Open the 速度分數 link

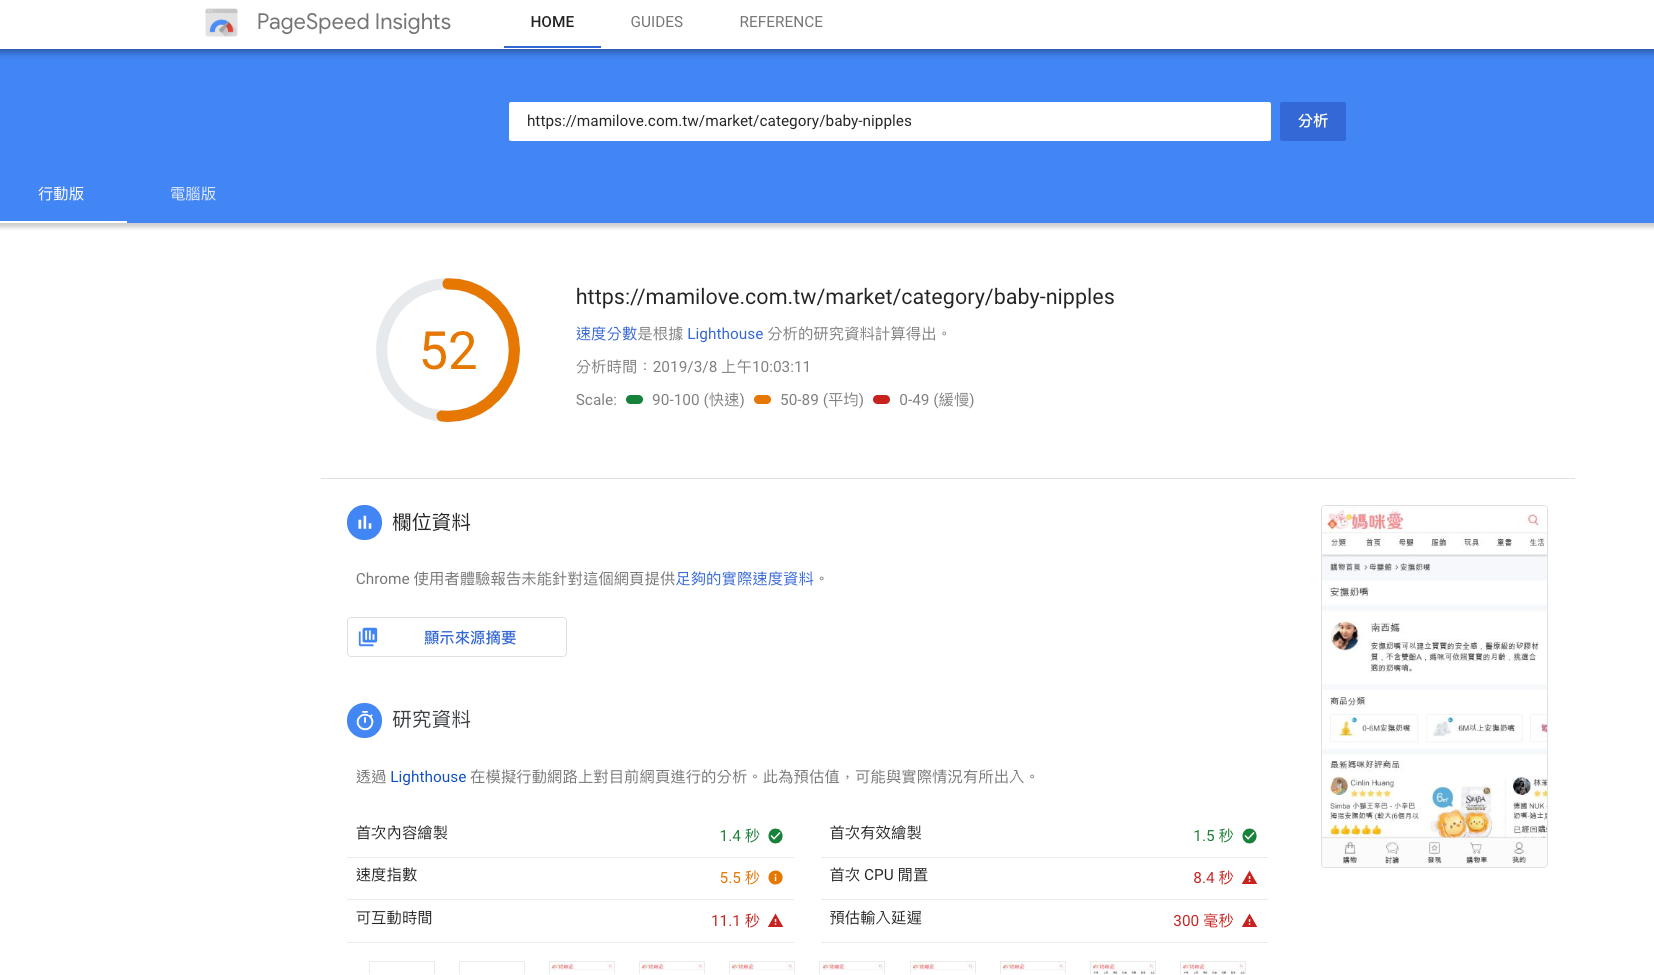click(606, 334)
